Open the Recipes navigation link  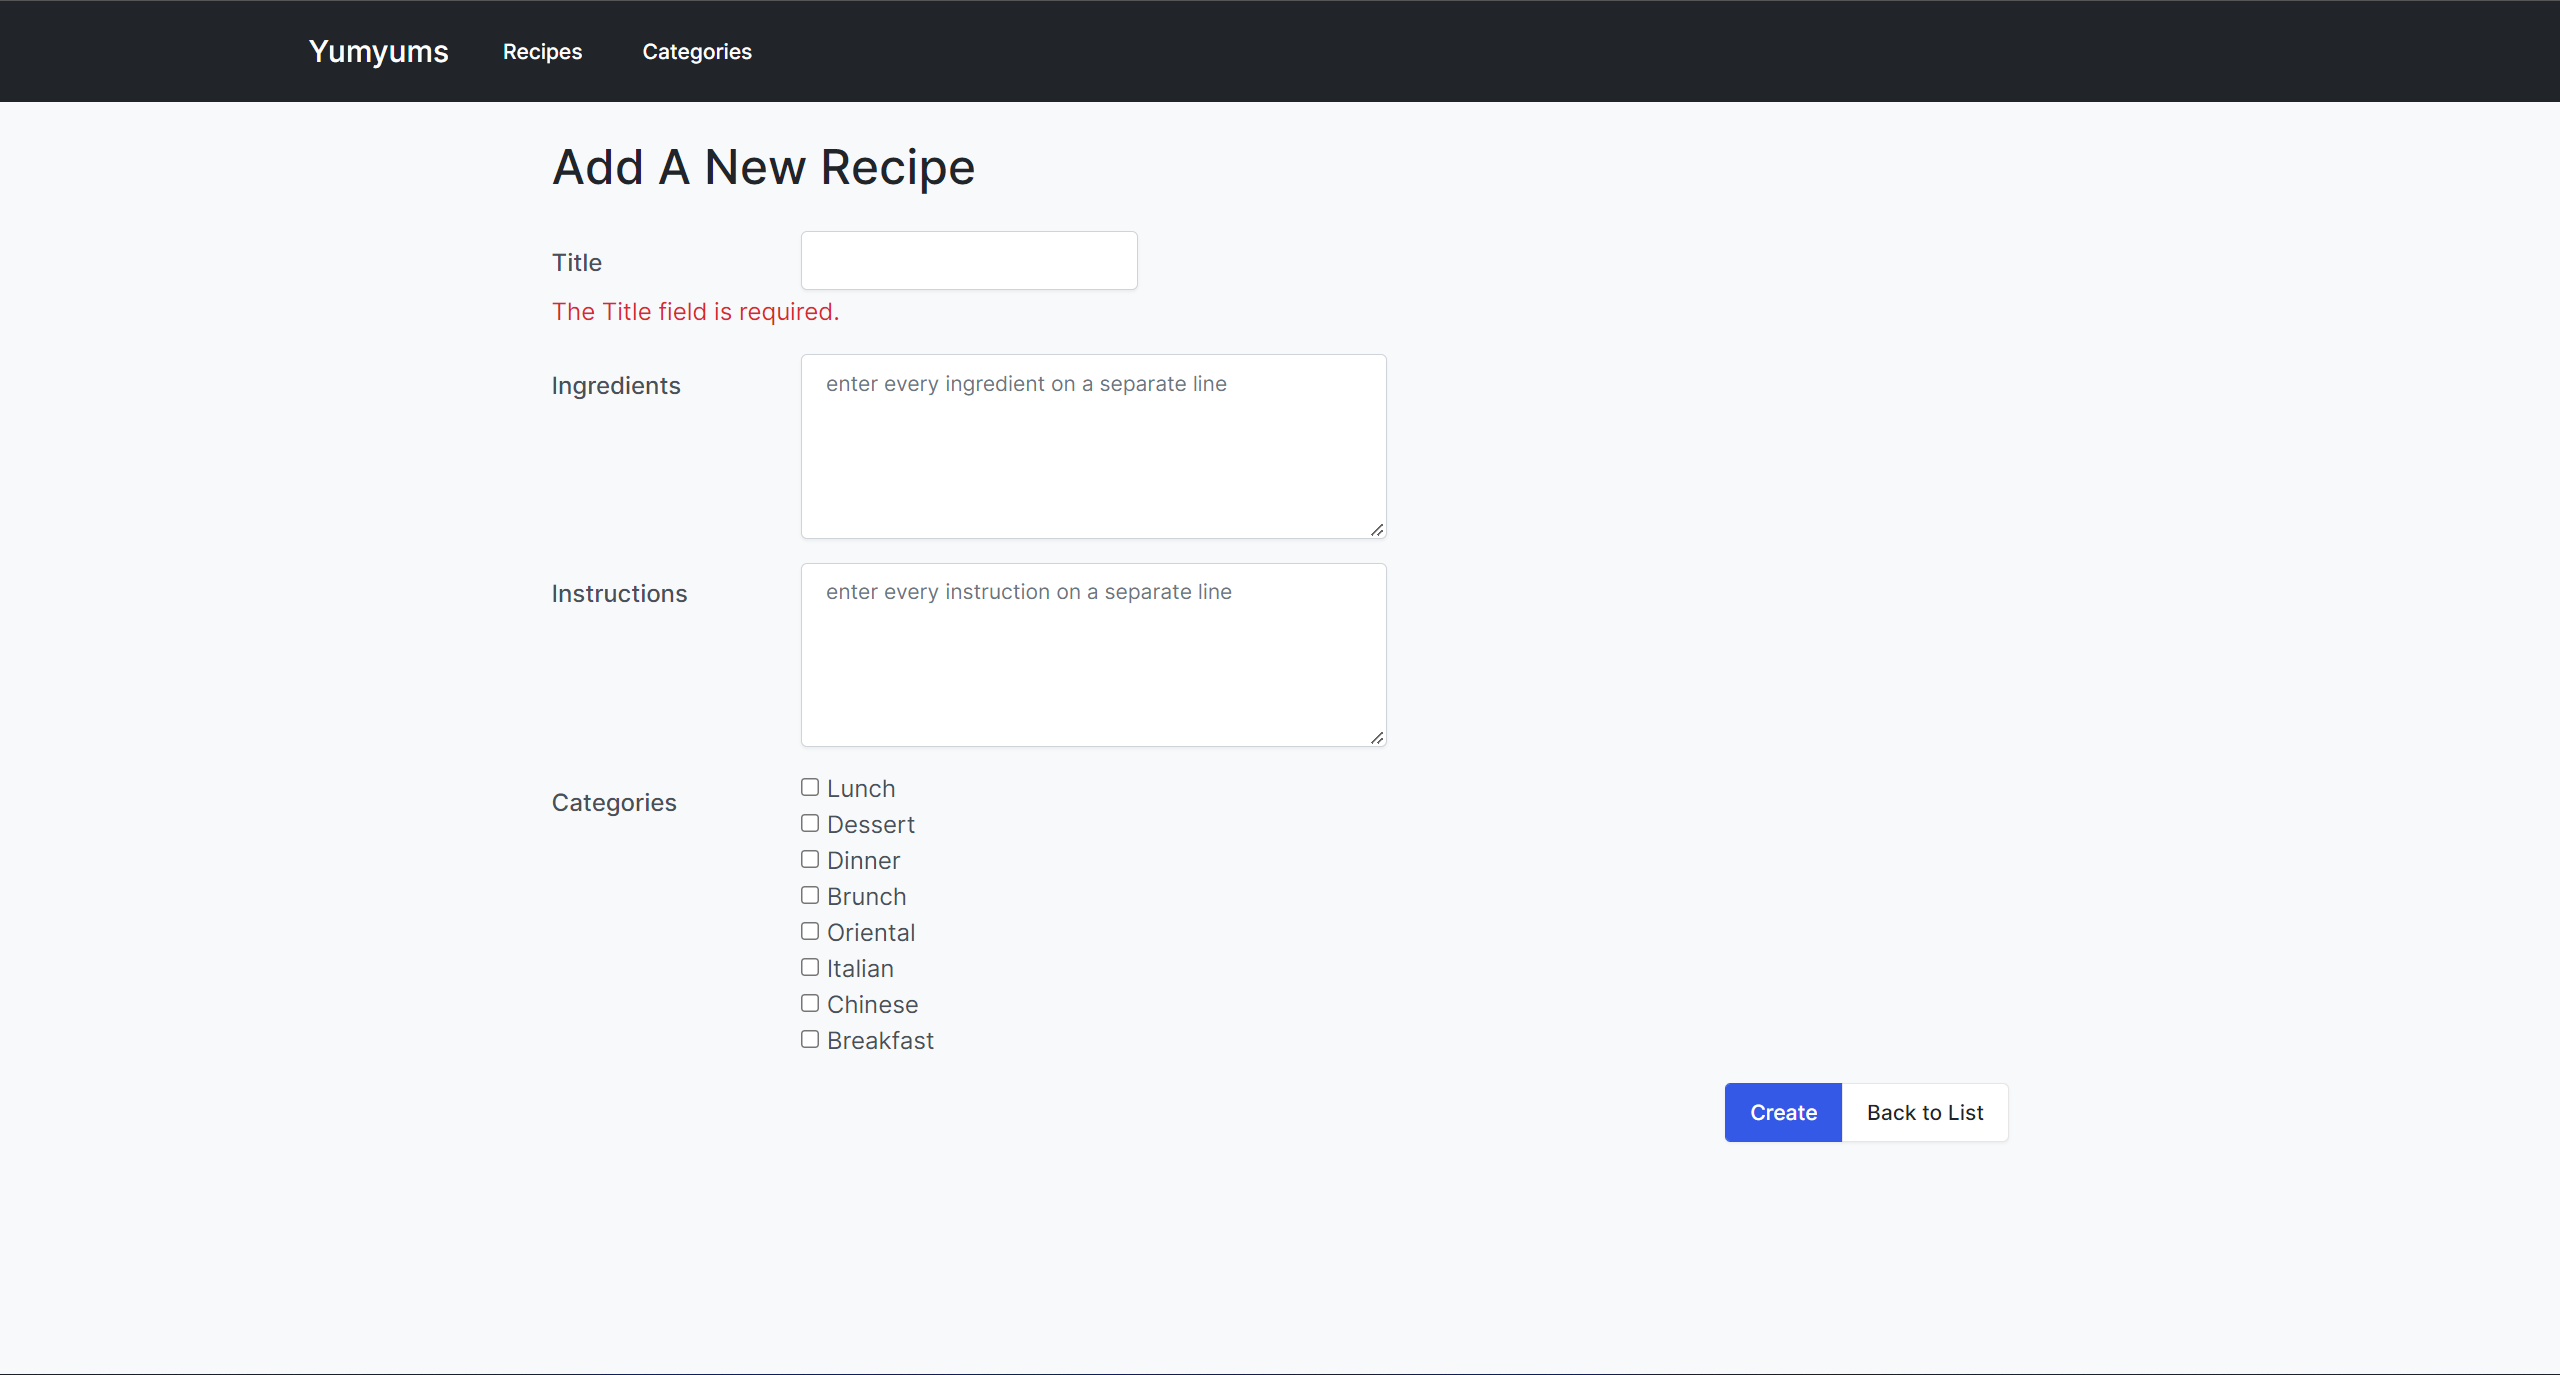[x=542, y=51]
